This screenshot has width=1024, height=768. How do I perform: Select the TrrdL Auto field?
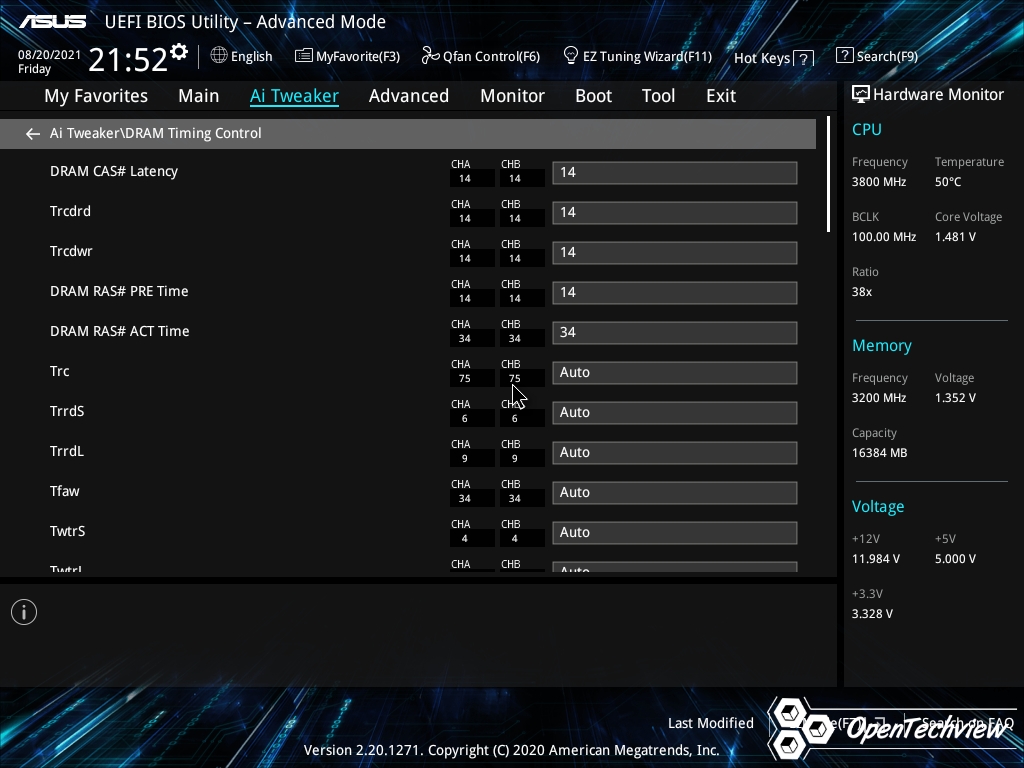point(675,453)
